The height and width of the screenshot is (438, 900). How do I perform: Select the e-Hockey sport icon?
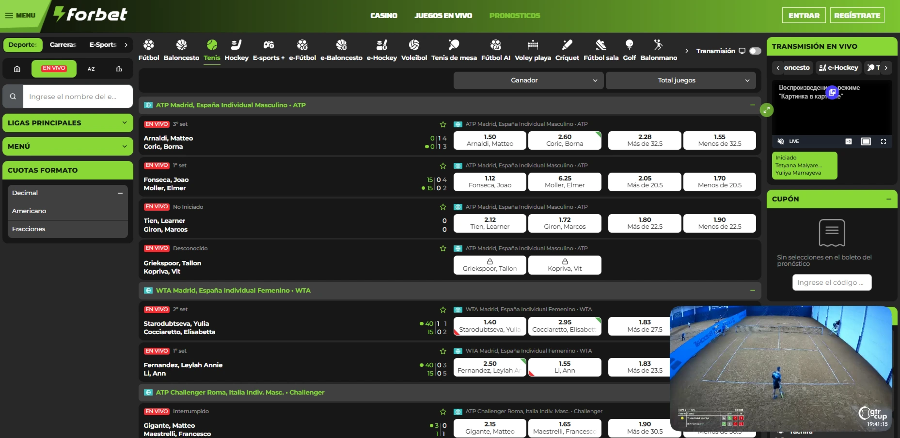click(382, 50)
